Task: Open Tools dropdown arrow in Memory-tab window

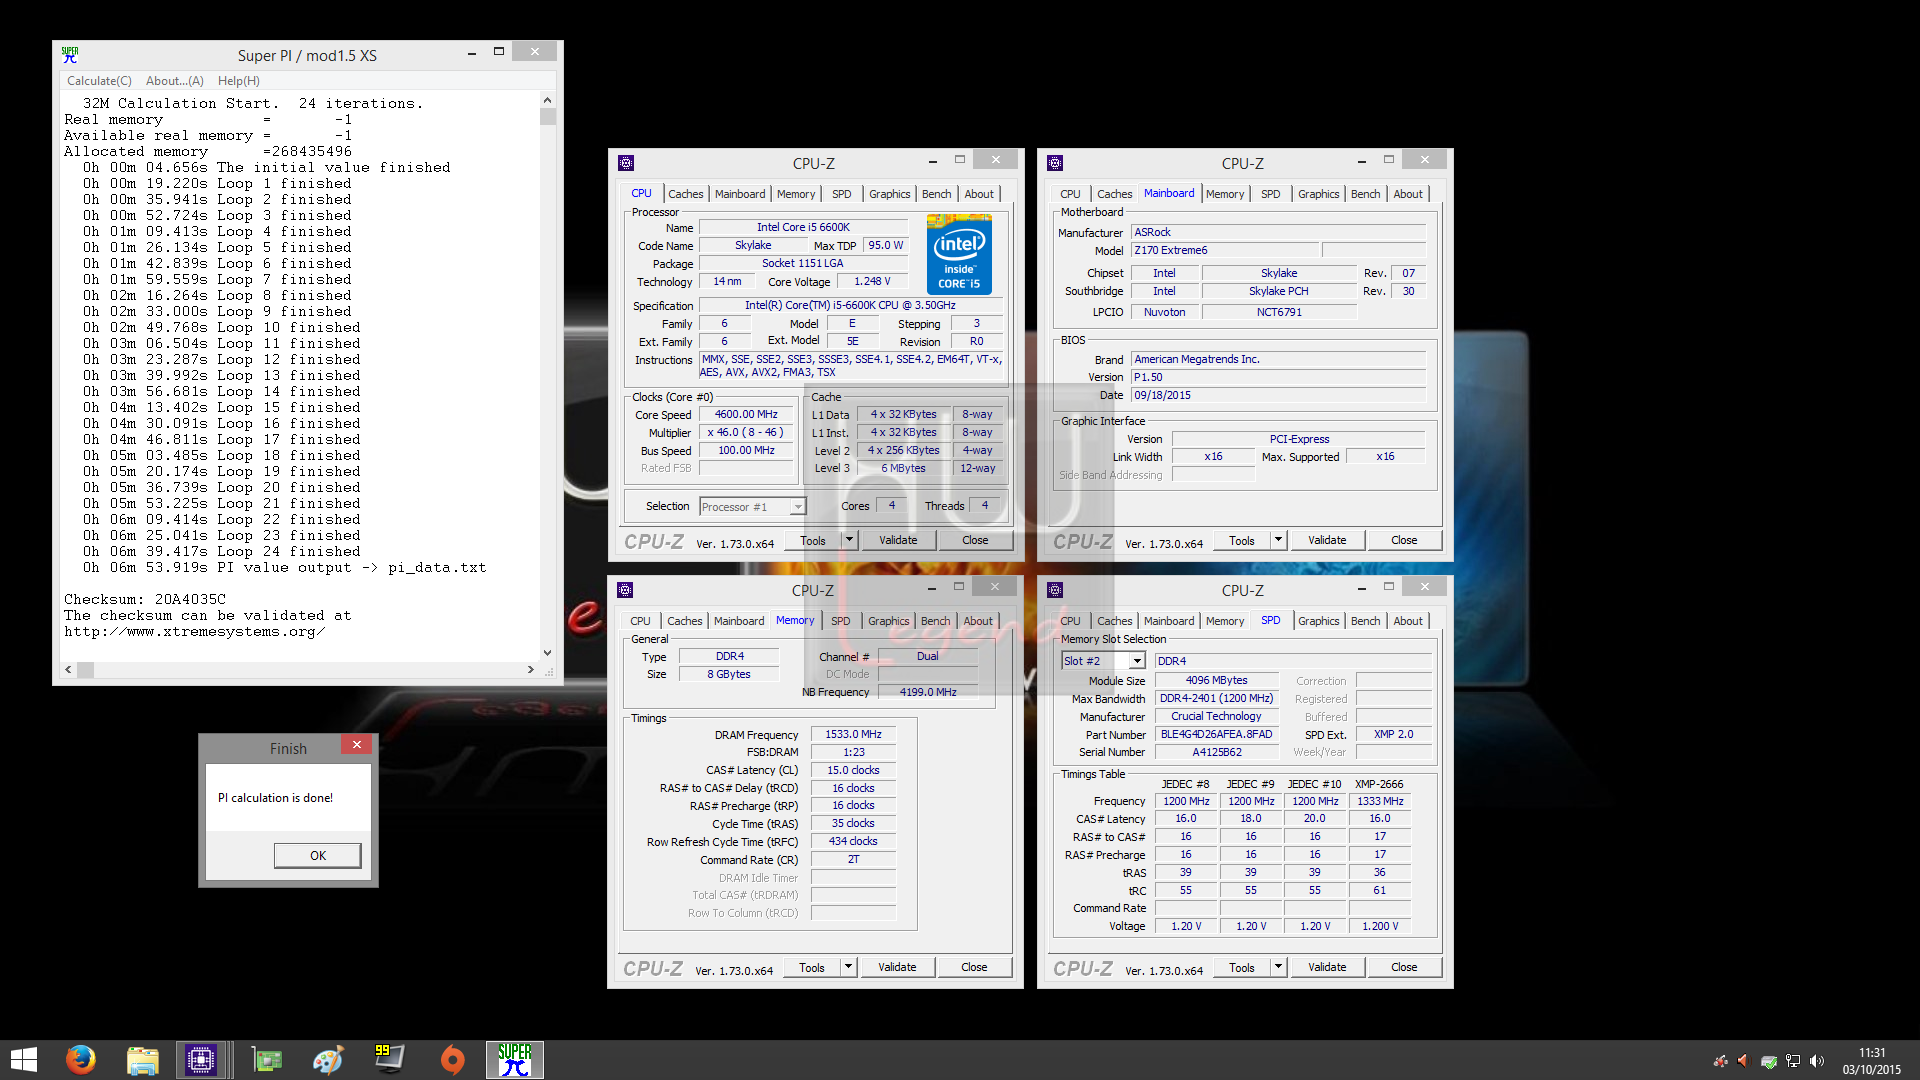Action: click(x=848, y=967)
